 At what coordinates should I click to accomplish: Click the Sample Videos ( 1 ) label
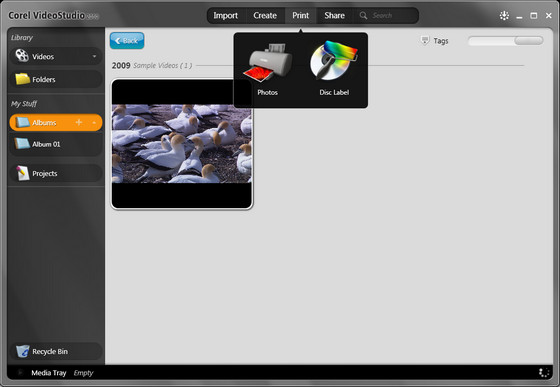pos(162,66)
